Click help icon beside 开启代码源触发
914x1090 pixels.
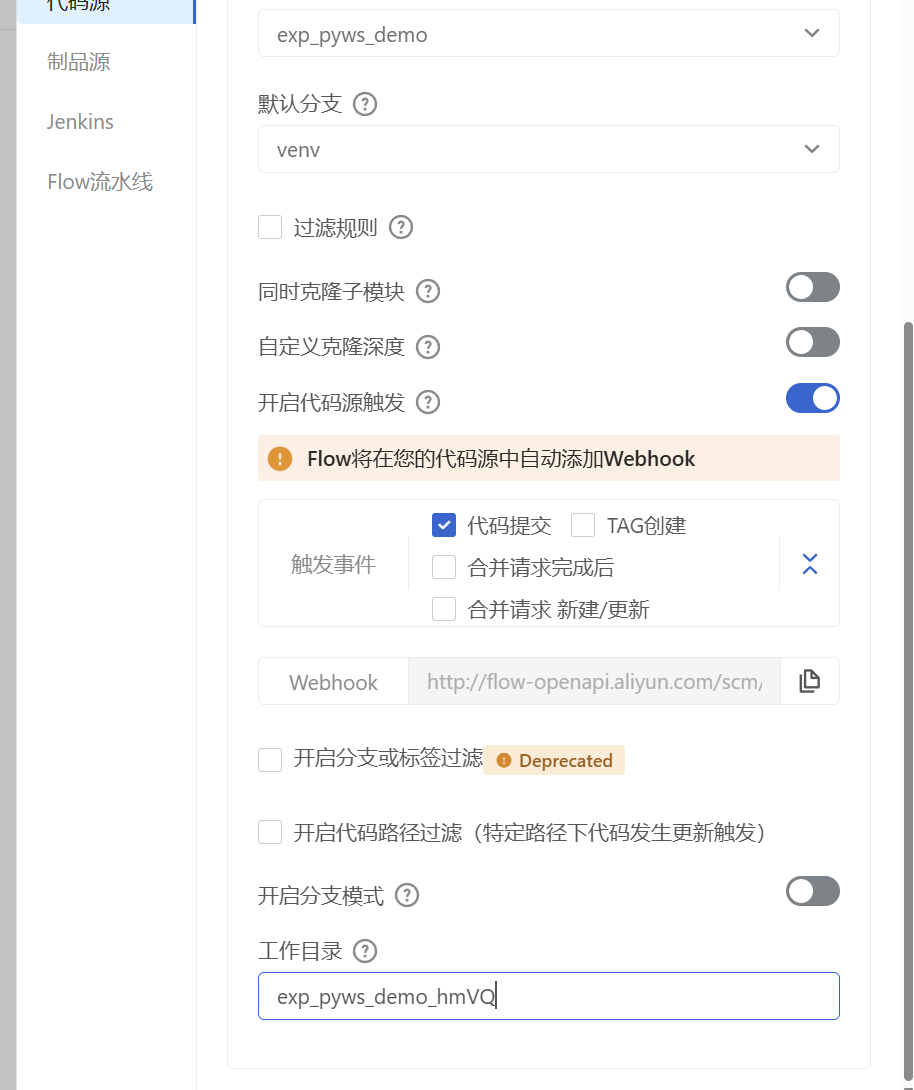tap(428, 402)
